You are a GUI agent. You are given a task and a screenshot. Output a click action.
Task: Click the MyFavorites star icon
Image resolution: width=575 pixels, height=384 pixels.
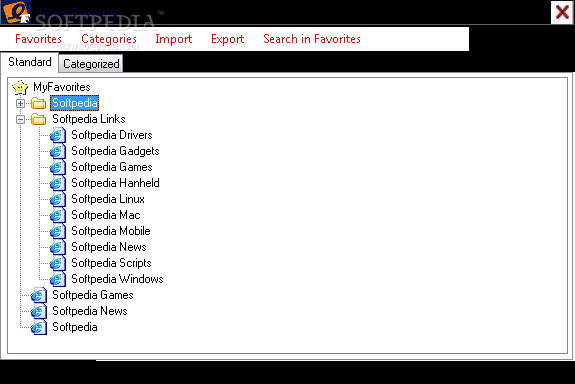pyautogui.click(x=20, y=87)
